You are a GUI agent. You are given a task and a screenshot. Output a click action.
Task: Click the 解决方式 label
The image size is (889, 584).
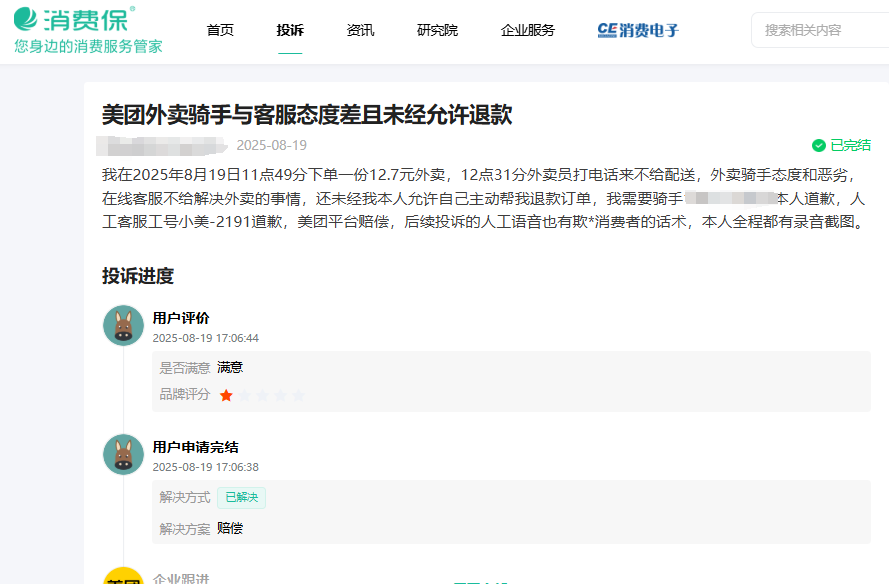[x=185, y=497]
